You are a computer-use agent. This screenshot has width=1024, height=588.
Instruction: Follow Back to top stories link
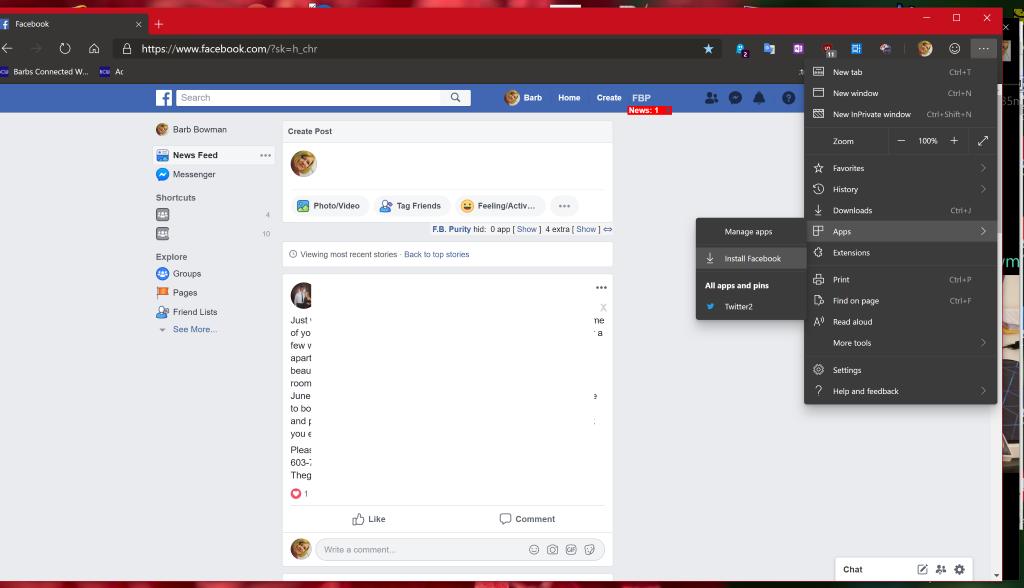pyautogui.click(x=436, y=254)
